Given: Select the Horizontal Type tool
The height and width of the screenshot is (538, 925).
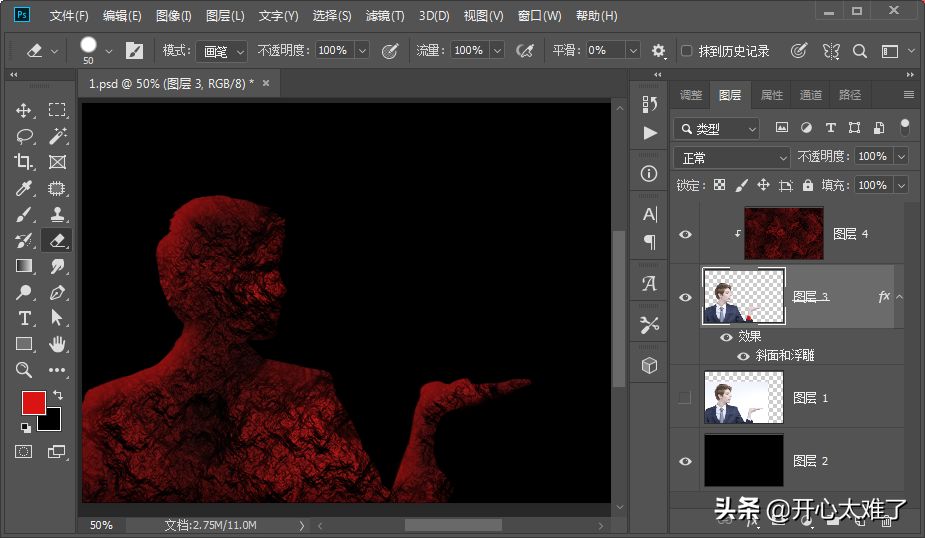Looking at the screenshot, I should click(x=24, y=318).
